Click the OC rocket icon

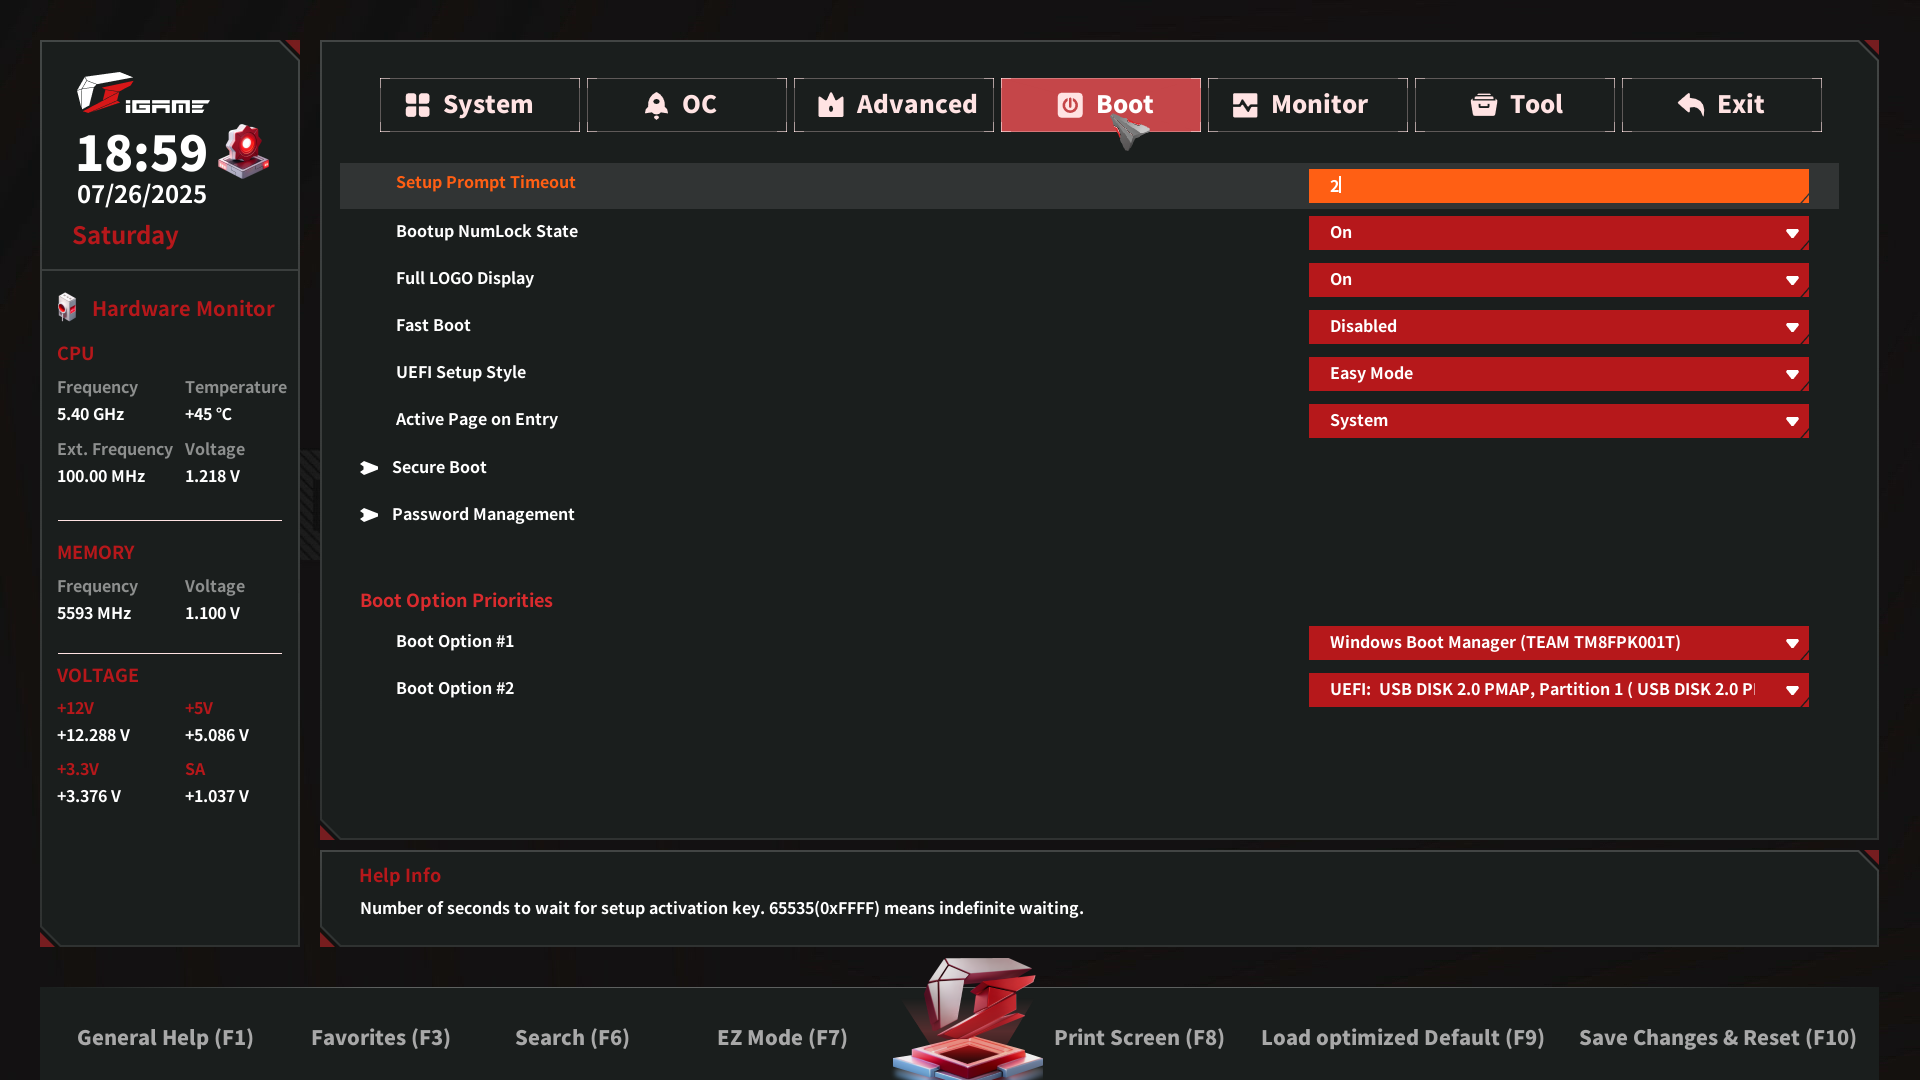coord(656,105)
